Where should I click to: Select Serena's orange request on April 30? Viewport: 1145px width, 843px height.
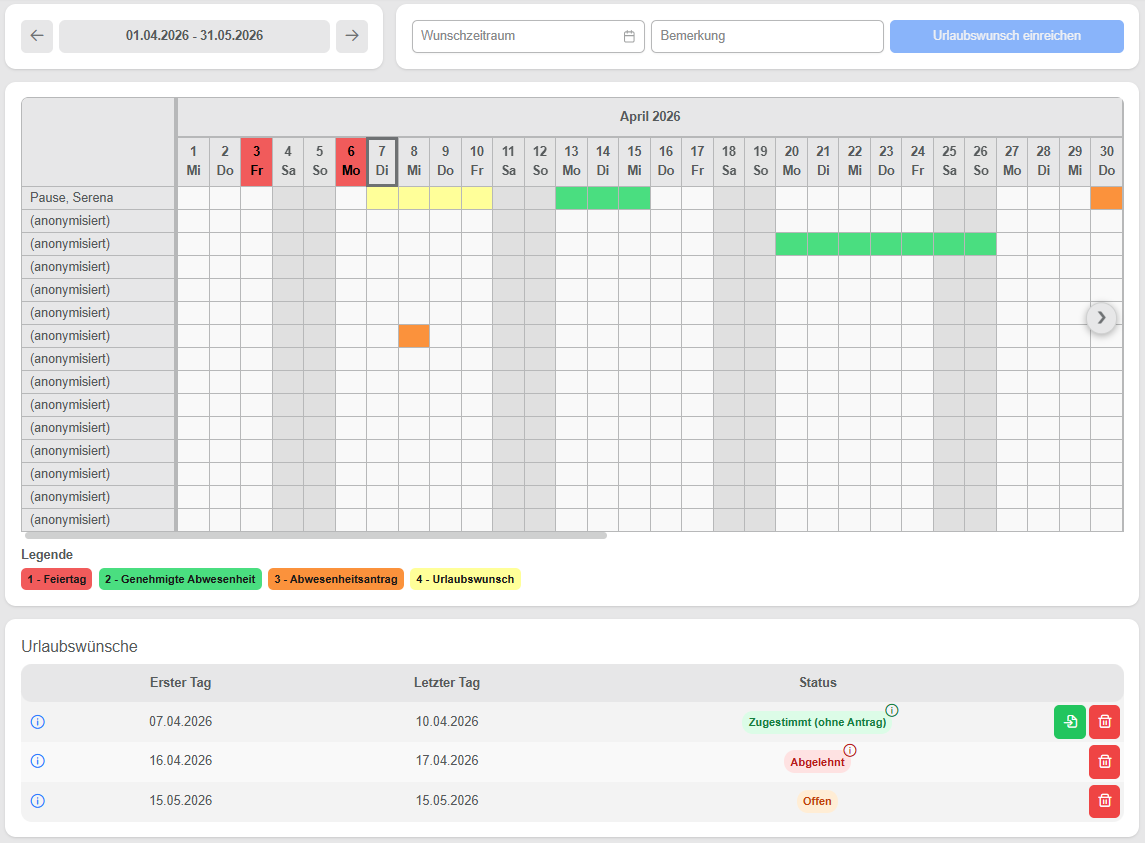[x=1106, y=198]
